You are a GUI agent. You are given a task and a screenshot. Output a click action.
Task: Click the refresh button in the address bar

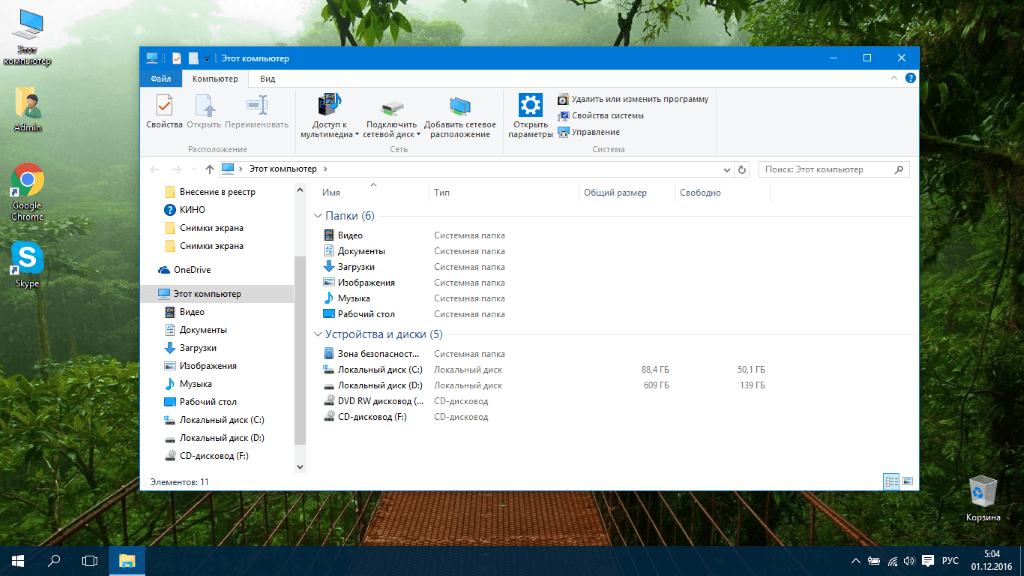(x=741, y=169)
